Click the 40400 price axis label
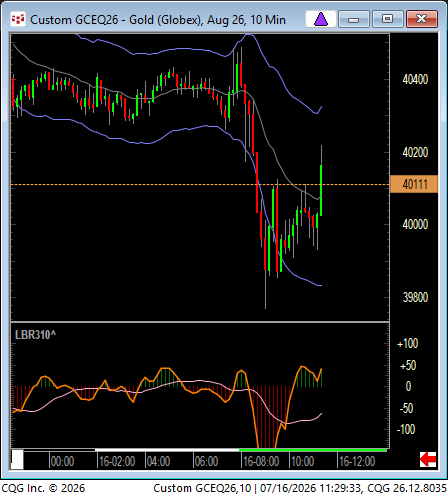The width and height of the screenshot is (448, 496). [415, 79]
